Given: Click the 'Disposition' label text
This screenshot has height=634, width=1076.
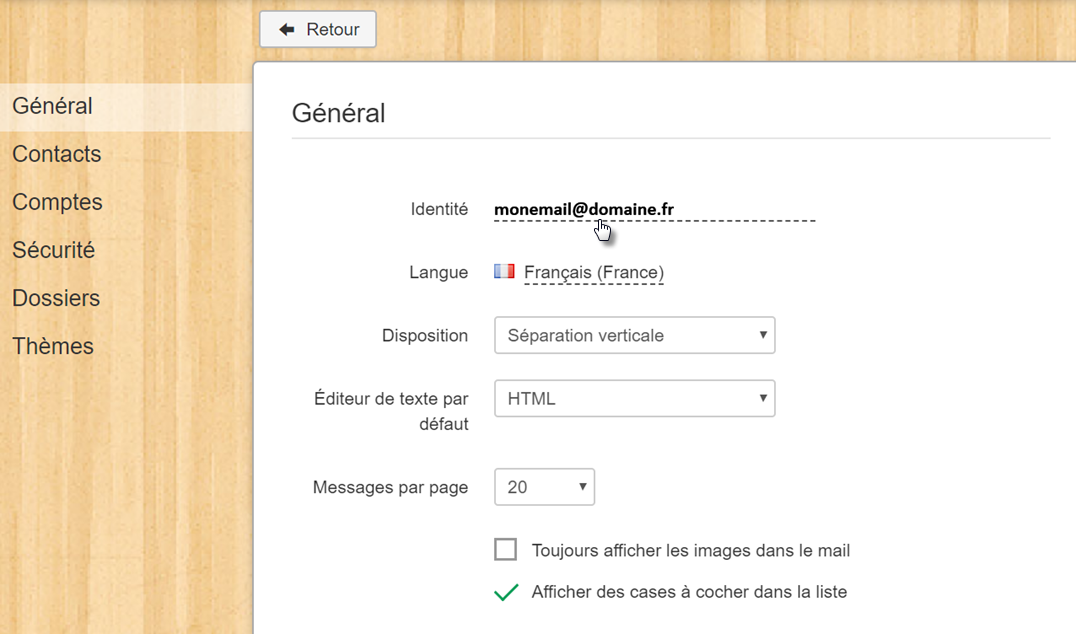Looking at the screenshot, I should (x=425, y=336).
